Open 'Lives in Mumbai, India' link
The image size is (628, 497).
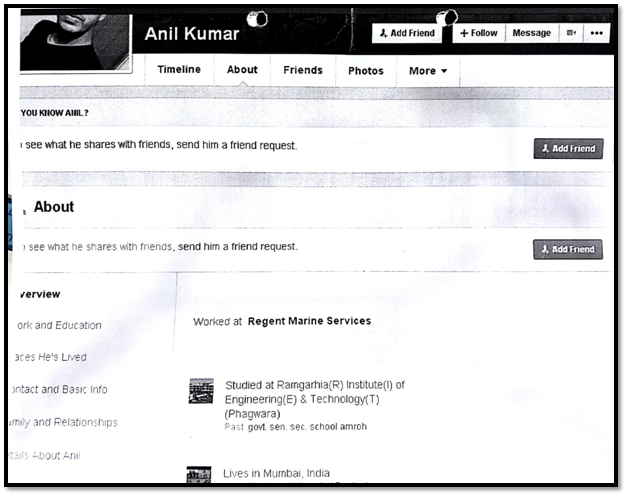(276, 473)
